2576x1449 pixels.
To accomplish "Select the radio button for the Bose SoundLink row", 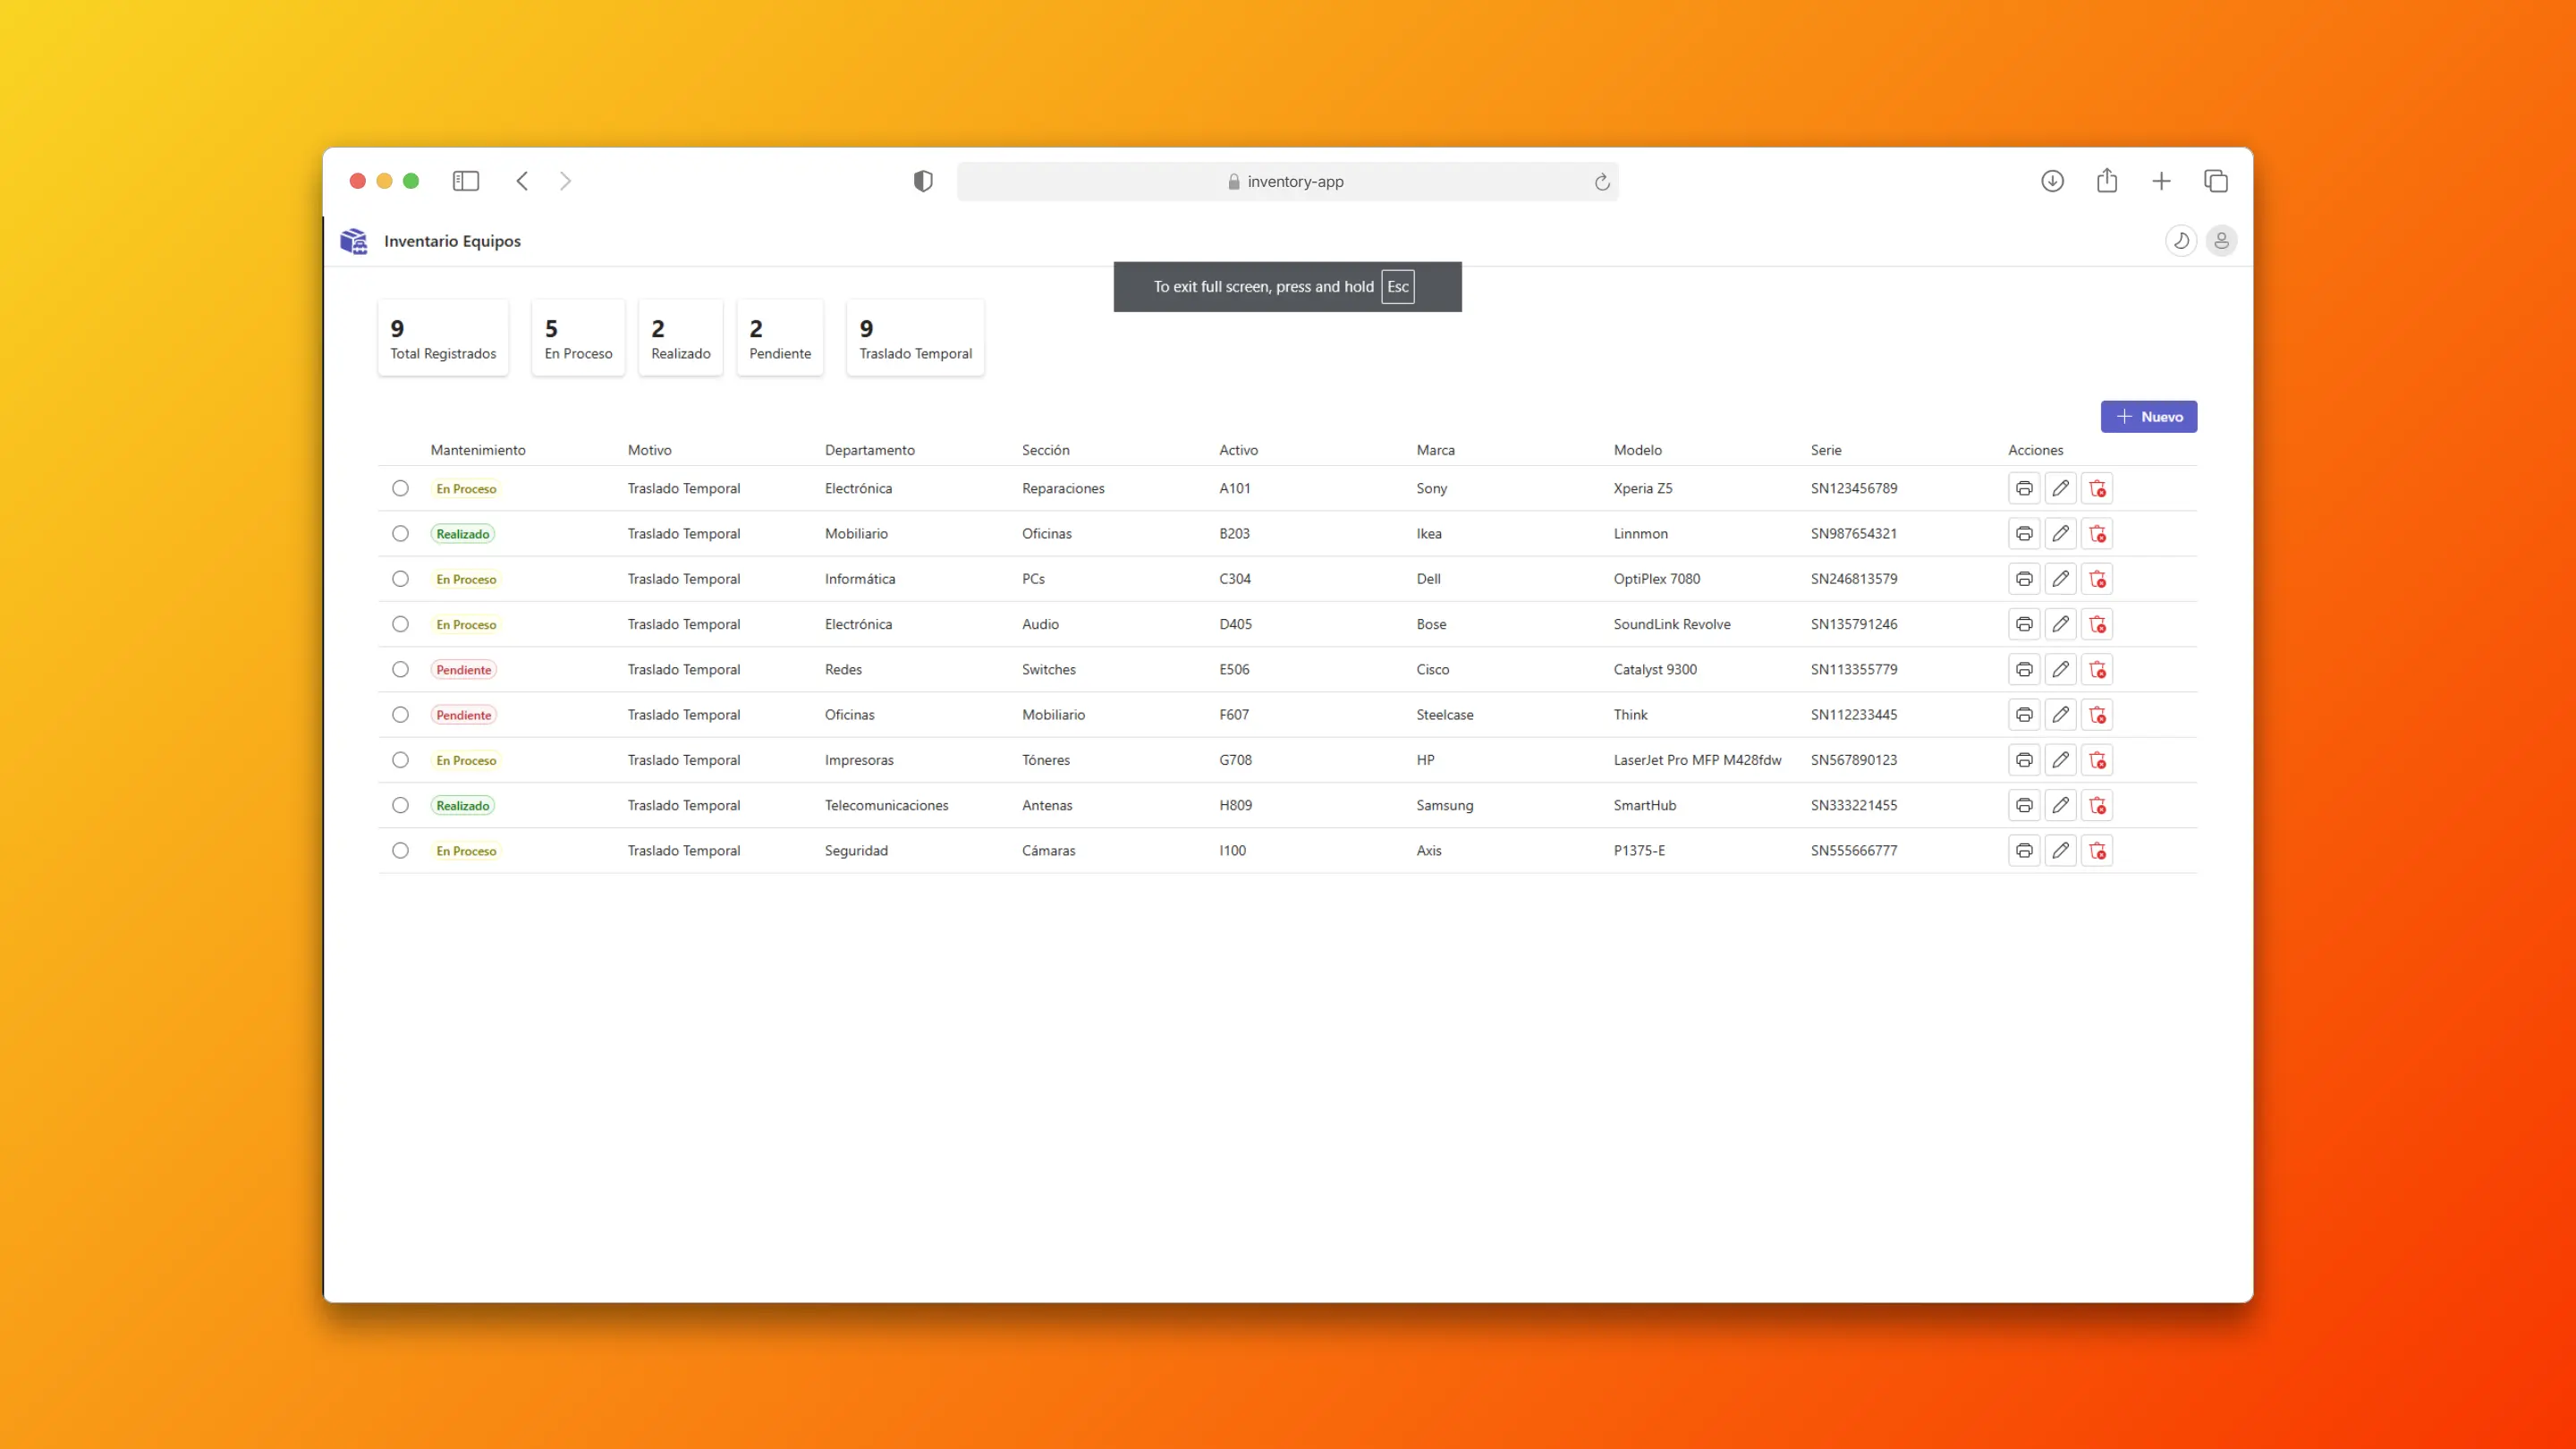I will click(x=401, y=624).
